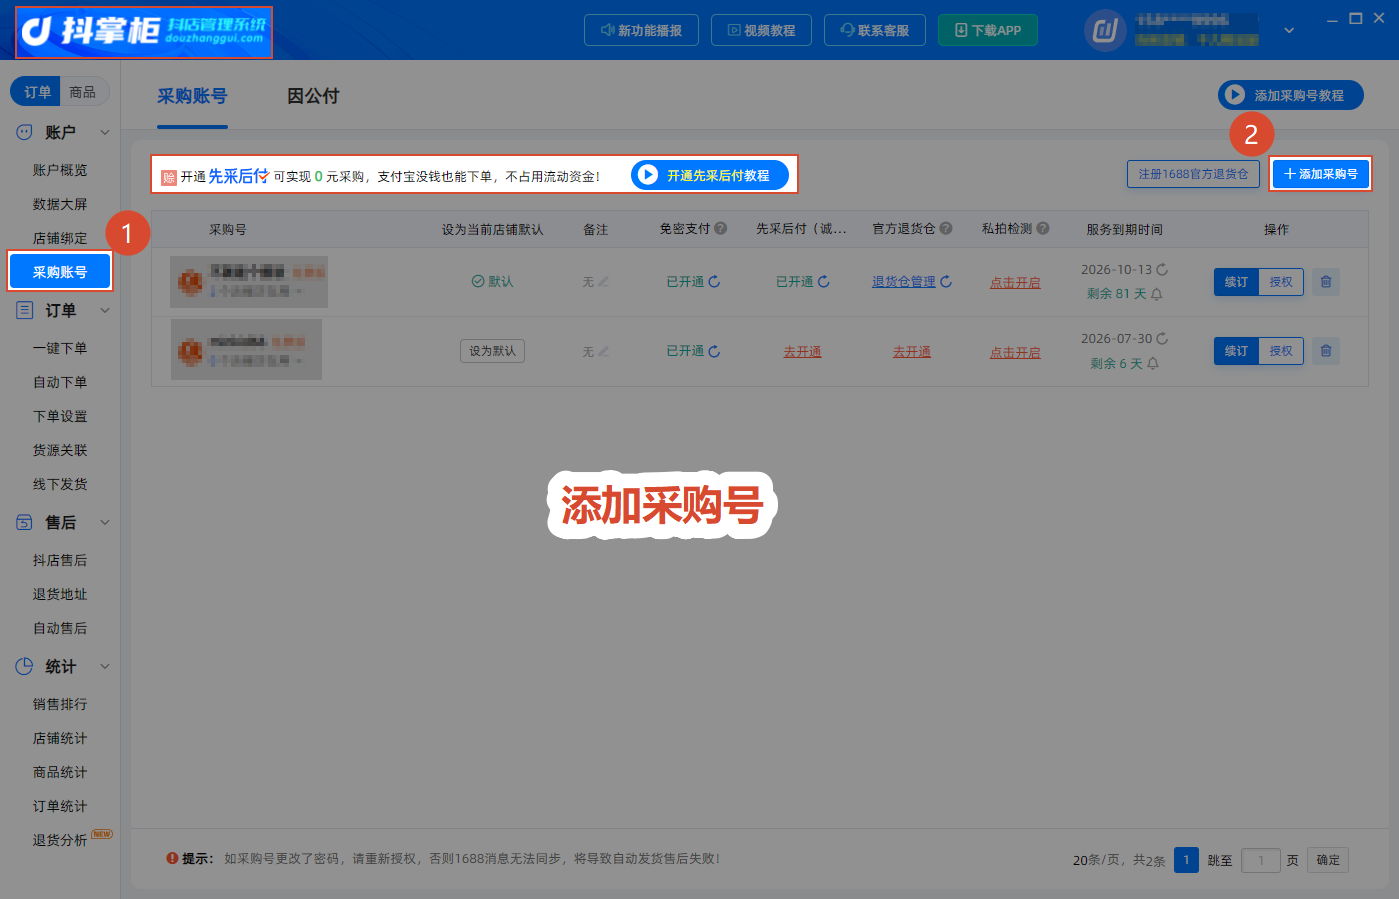Refresh expiry date 2026-10-13 icon
Image resolution: width=1399 pixels, height=899 pixels.
click(x=1162, y=270)
